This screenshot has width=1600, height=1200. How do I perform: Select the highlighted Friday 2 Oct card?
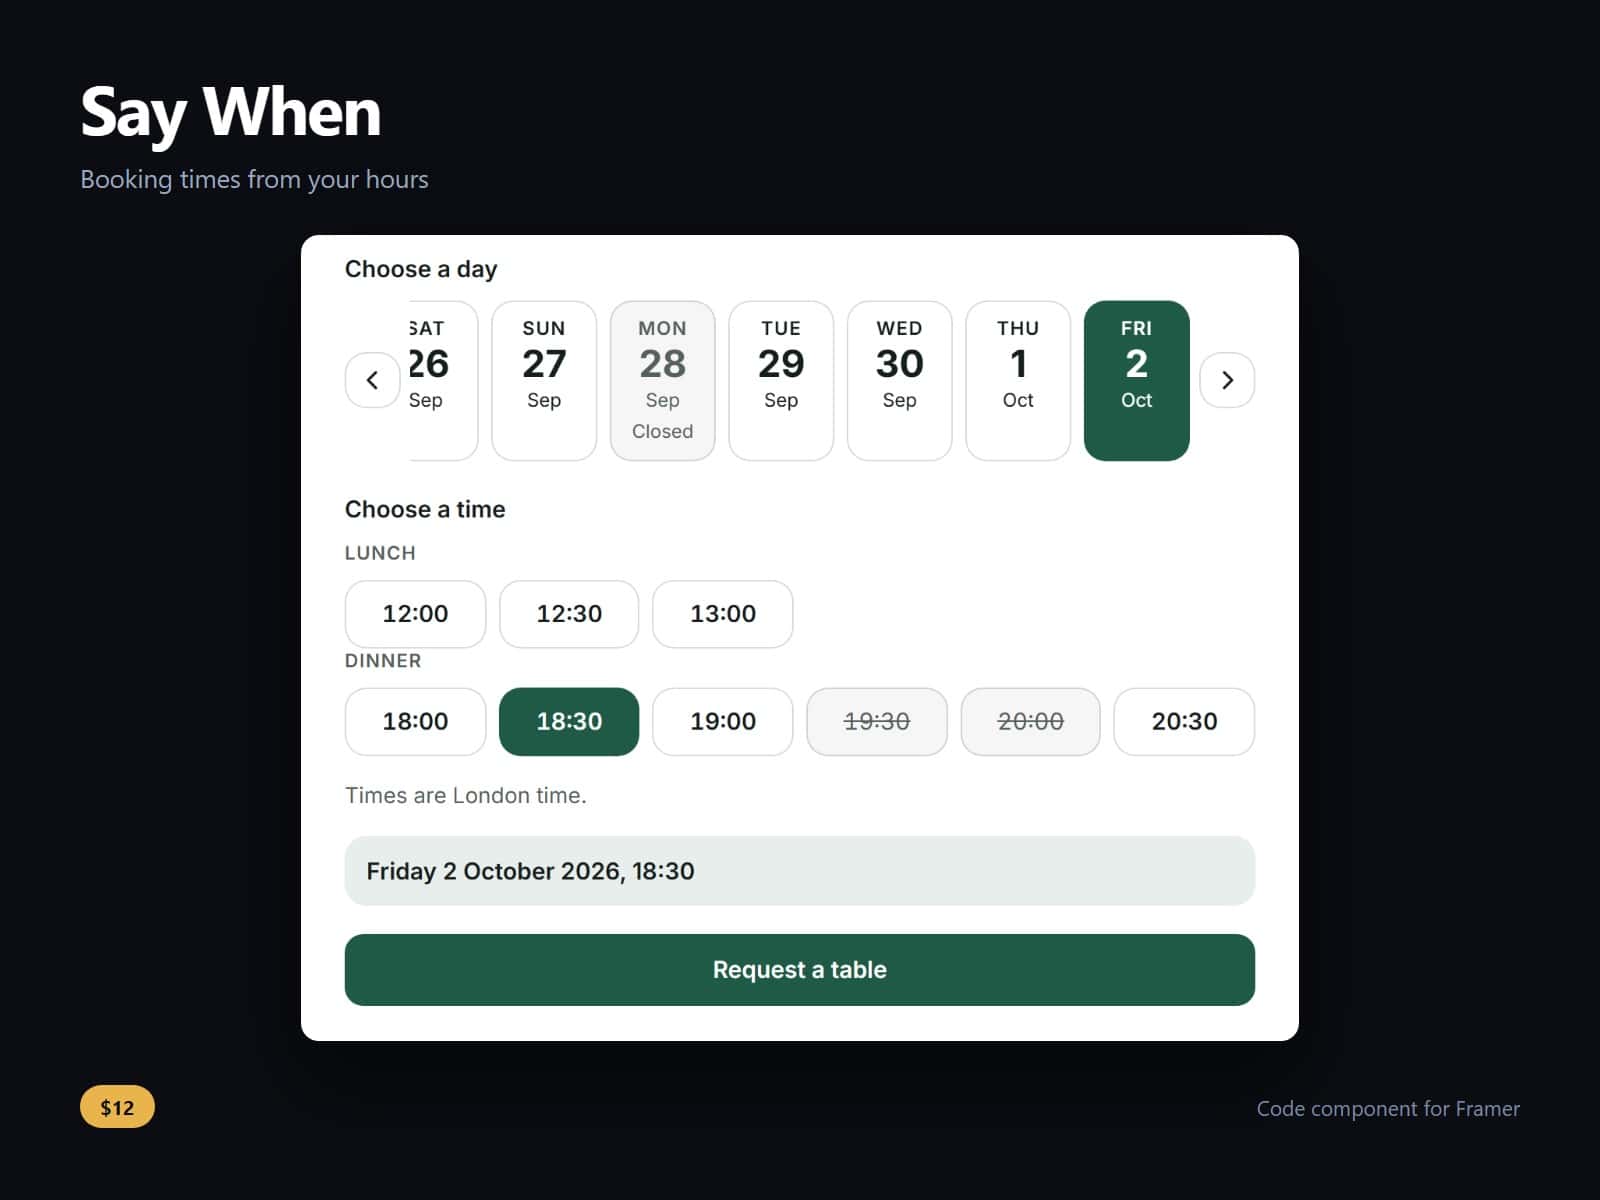1136,381
